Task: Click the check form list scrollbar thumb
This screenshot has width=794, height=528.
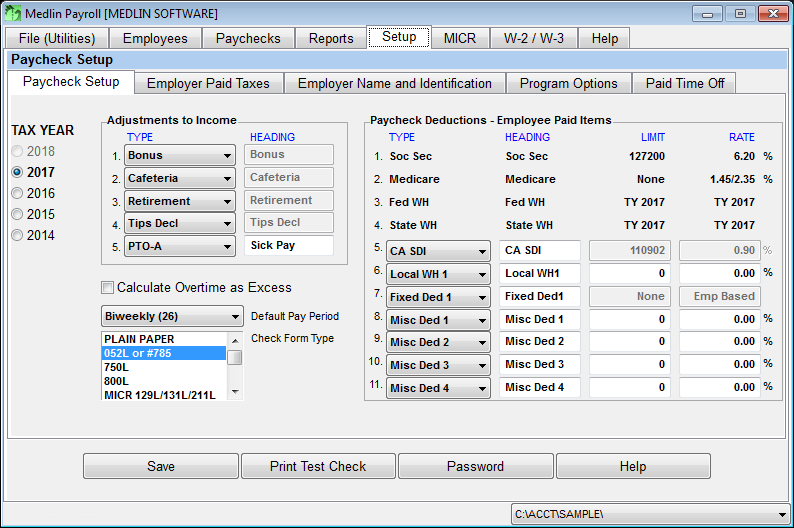Action: point(235,357)
